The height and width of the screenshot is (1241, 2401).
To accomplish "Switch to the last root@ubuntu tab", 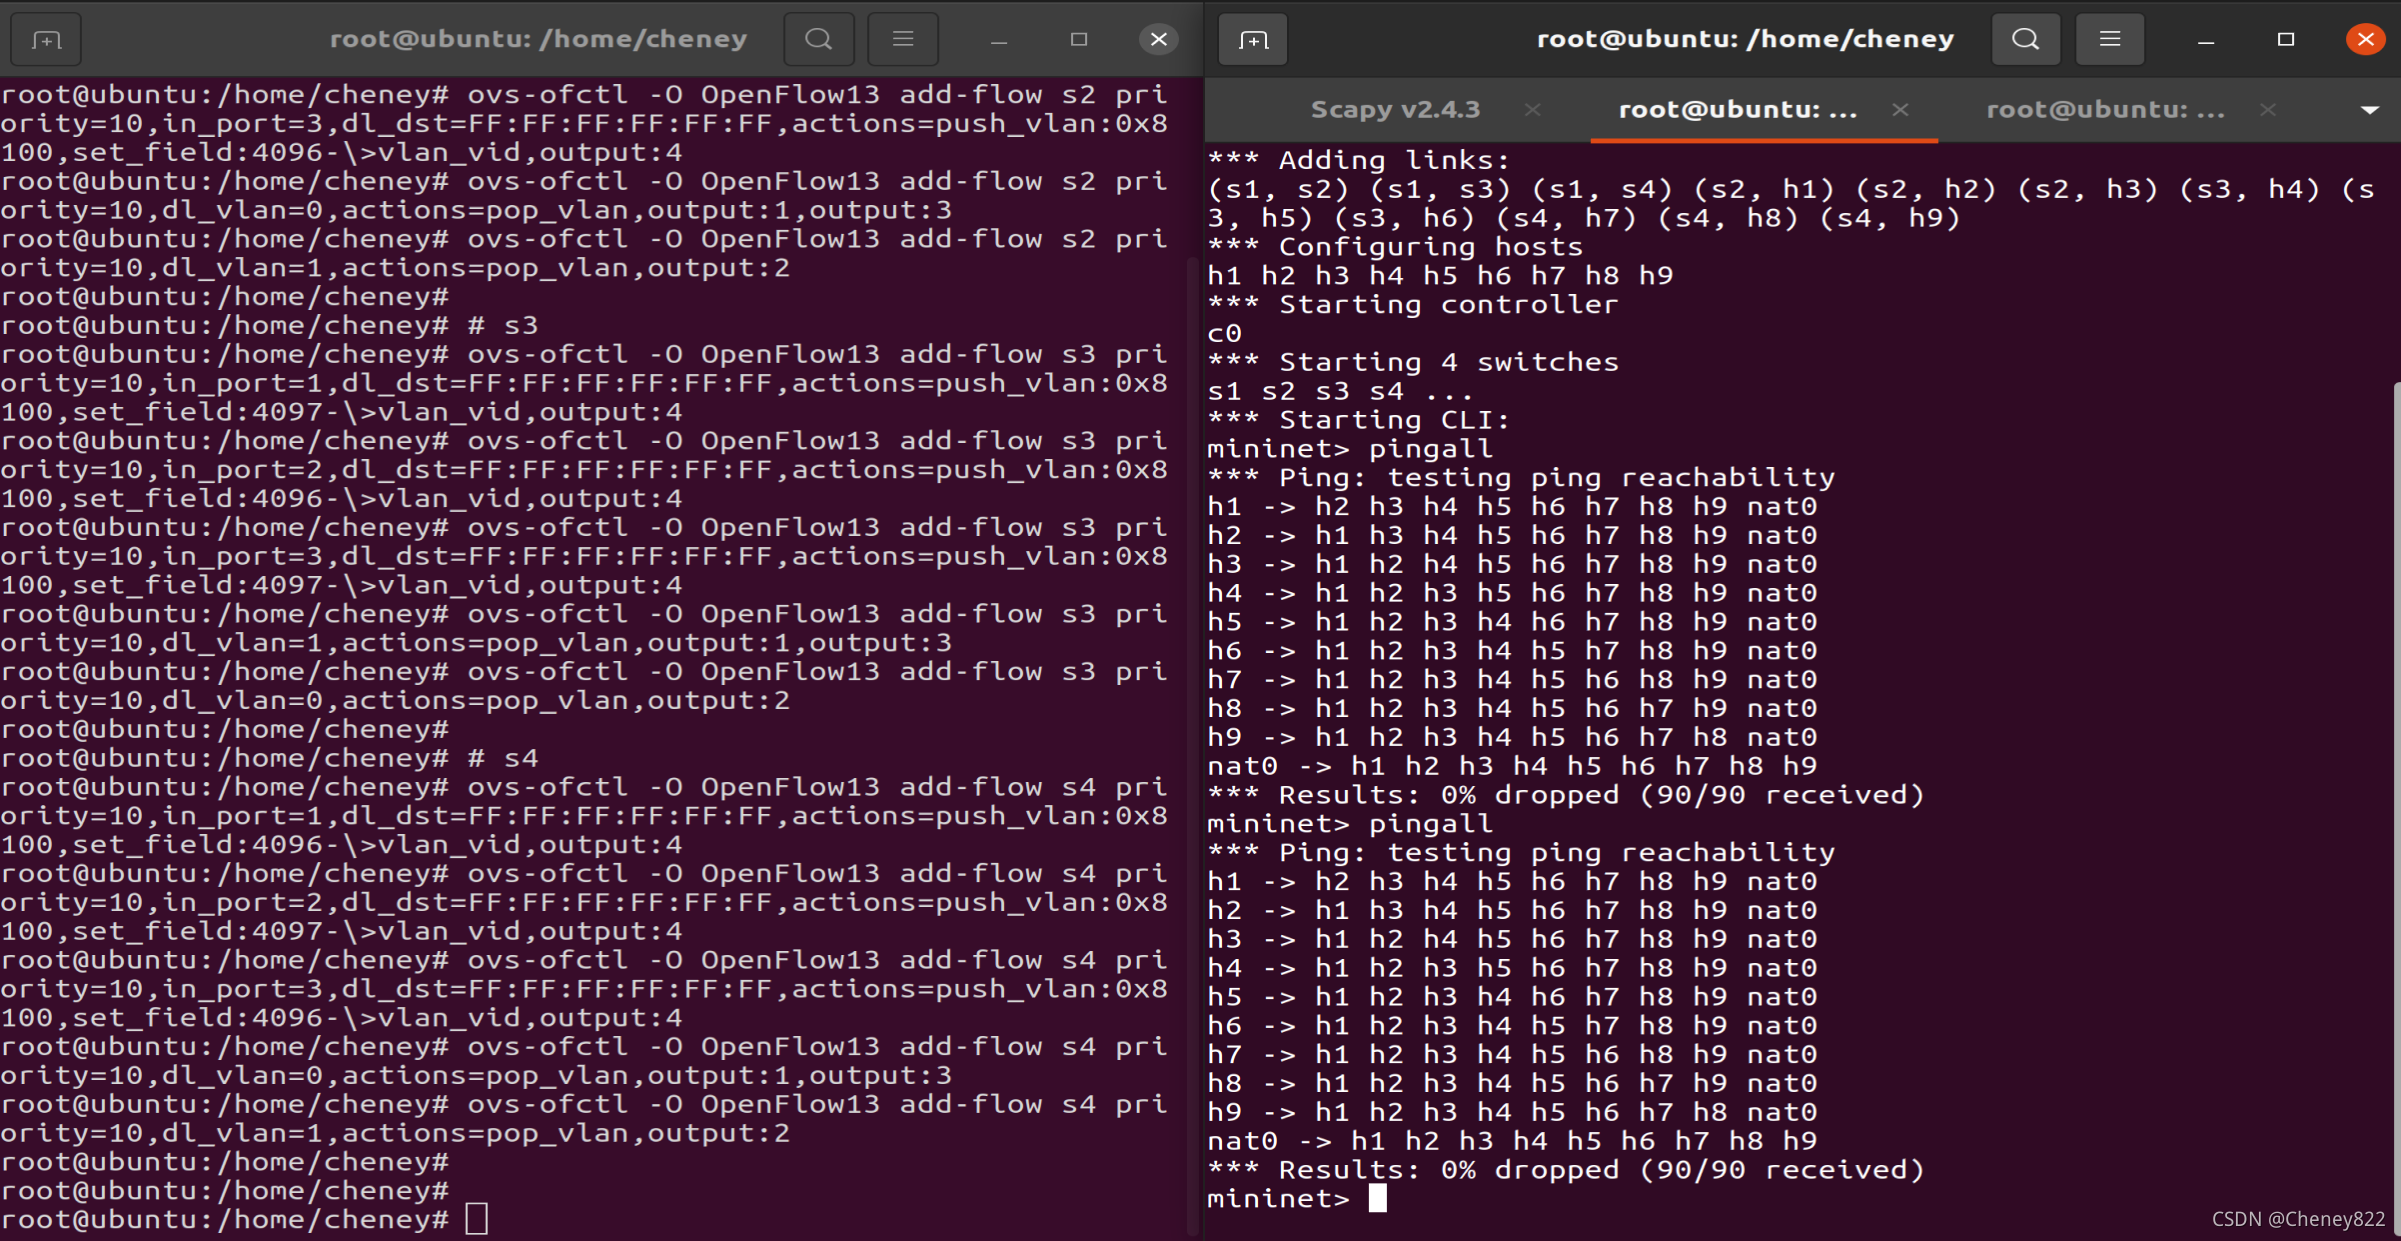I will point(2105,110).
